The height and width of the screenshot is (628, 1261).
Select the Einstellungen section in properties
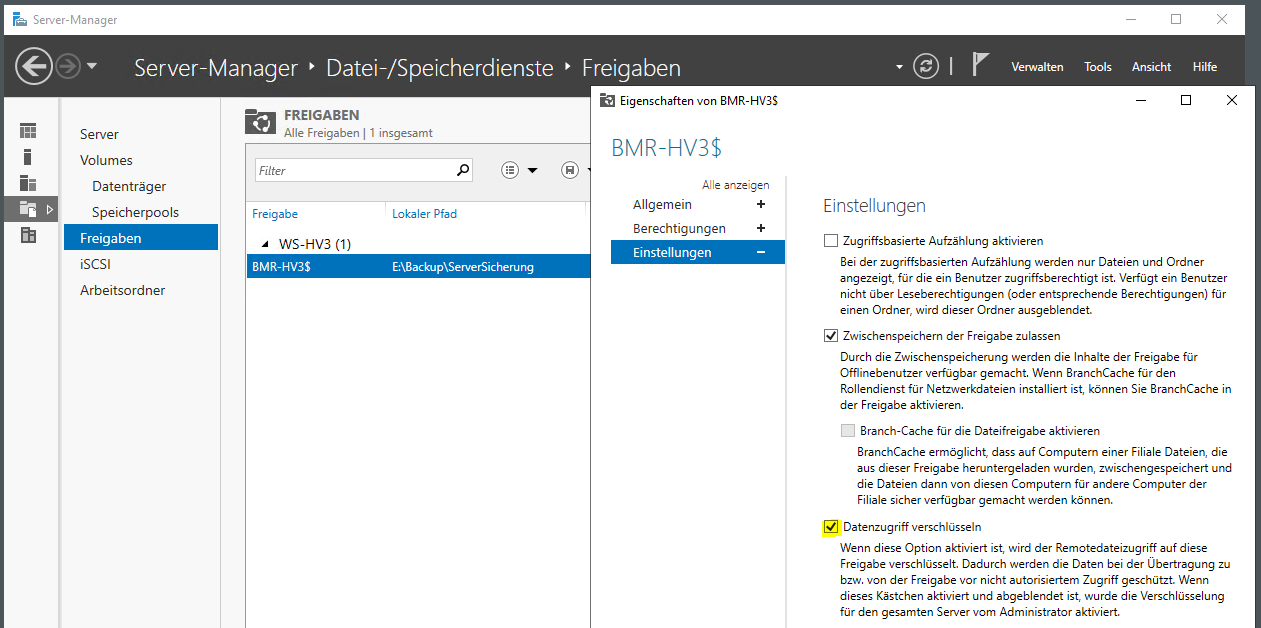coord(698,252)
